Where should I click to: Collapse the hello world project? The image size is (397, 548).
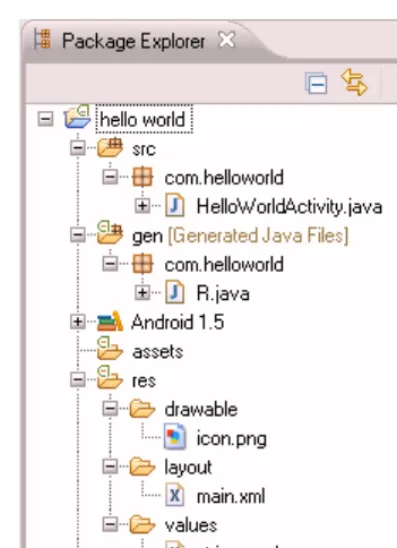pyautogui.click(x=45, y=119)
